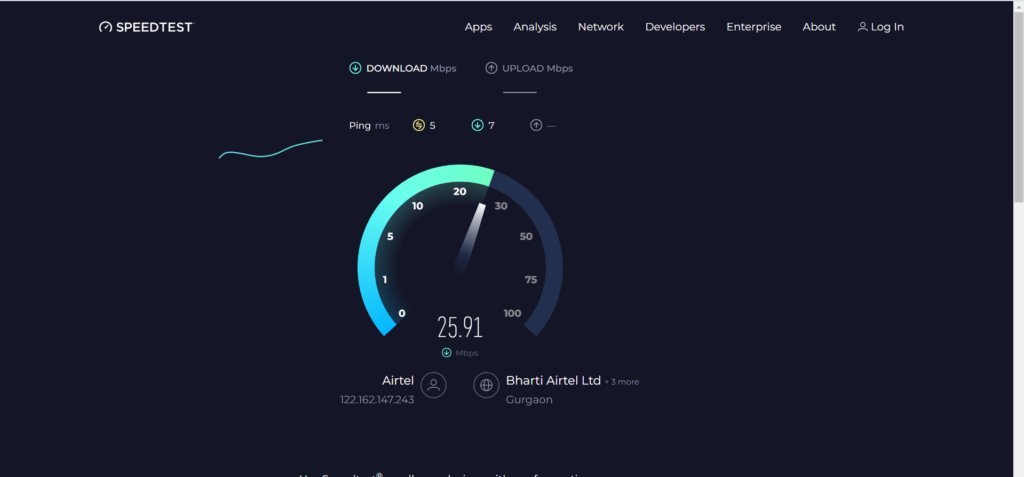Click the Airtel user profile icon

tap(434, 385)
